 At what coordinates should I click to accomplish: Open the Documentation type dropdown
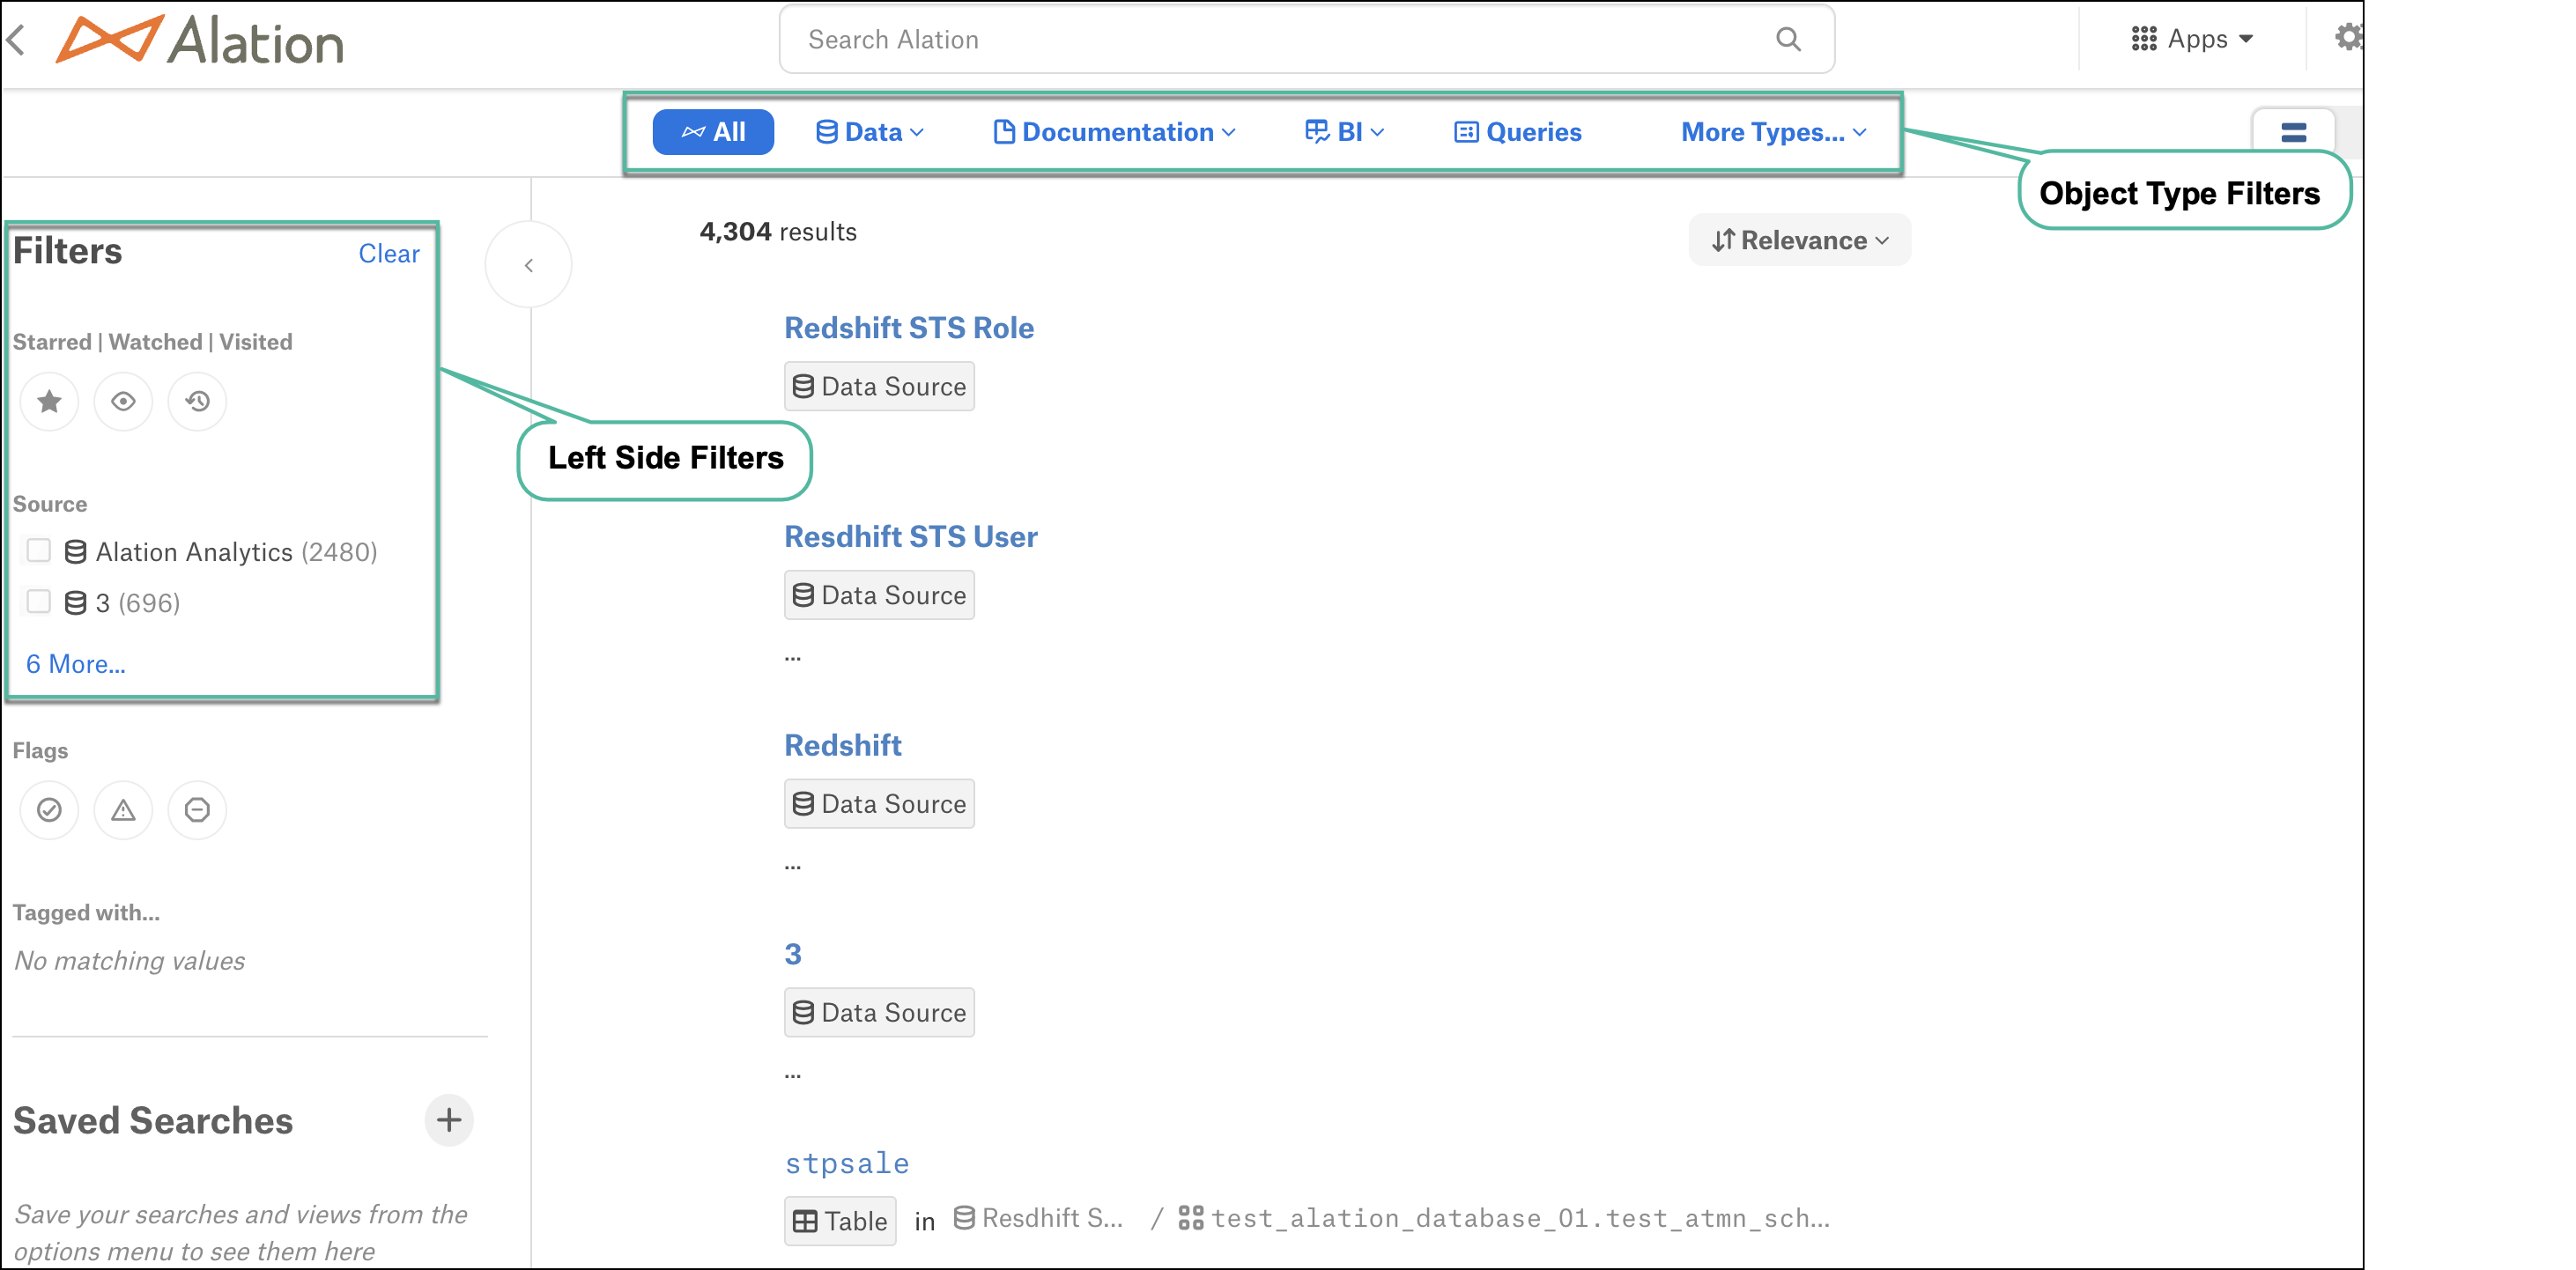[1115, 132]
